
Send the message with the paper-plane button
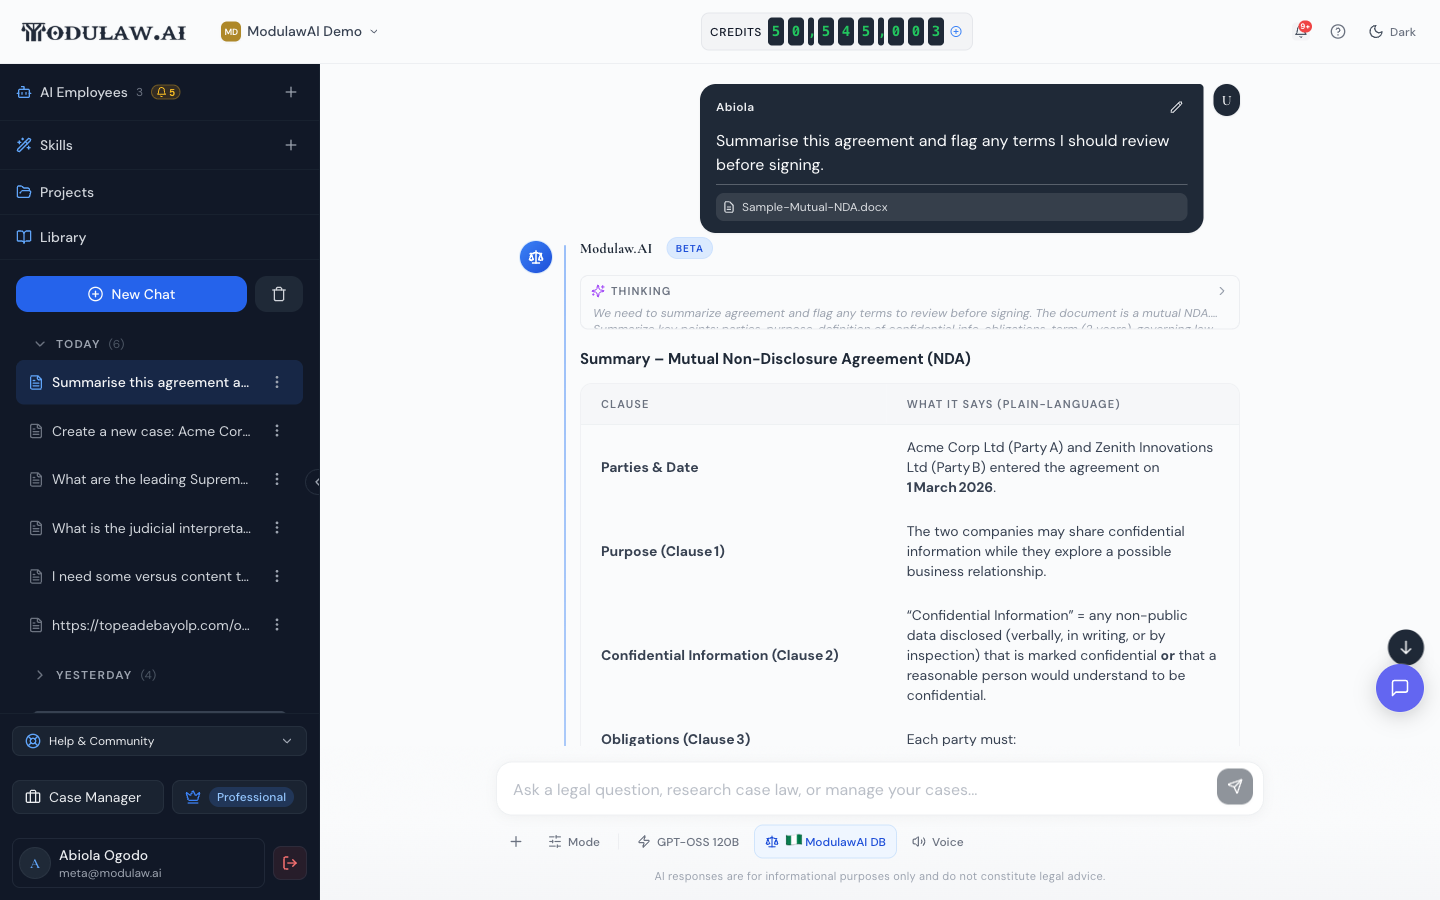(x=1235, y=787)
